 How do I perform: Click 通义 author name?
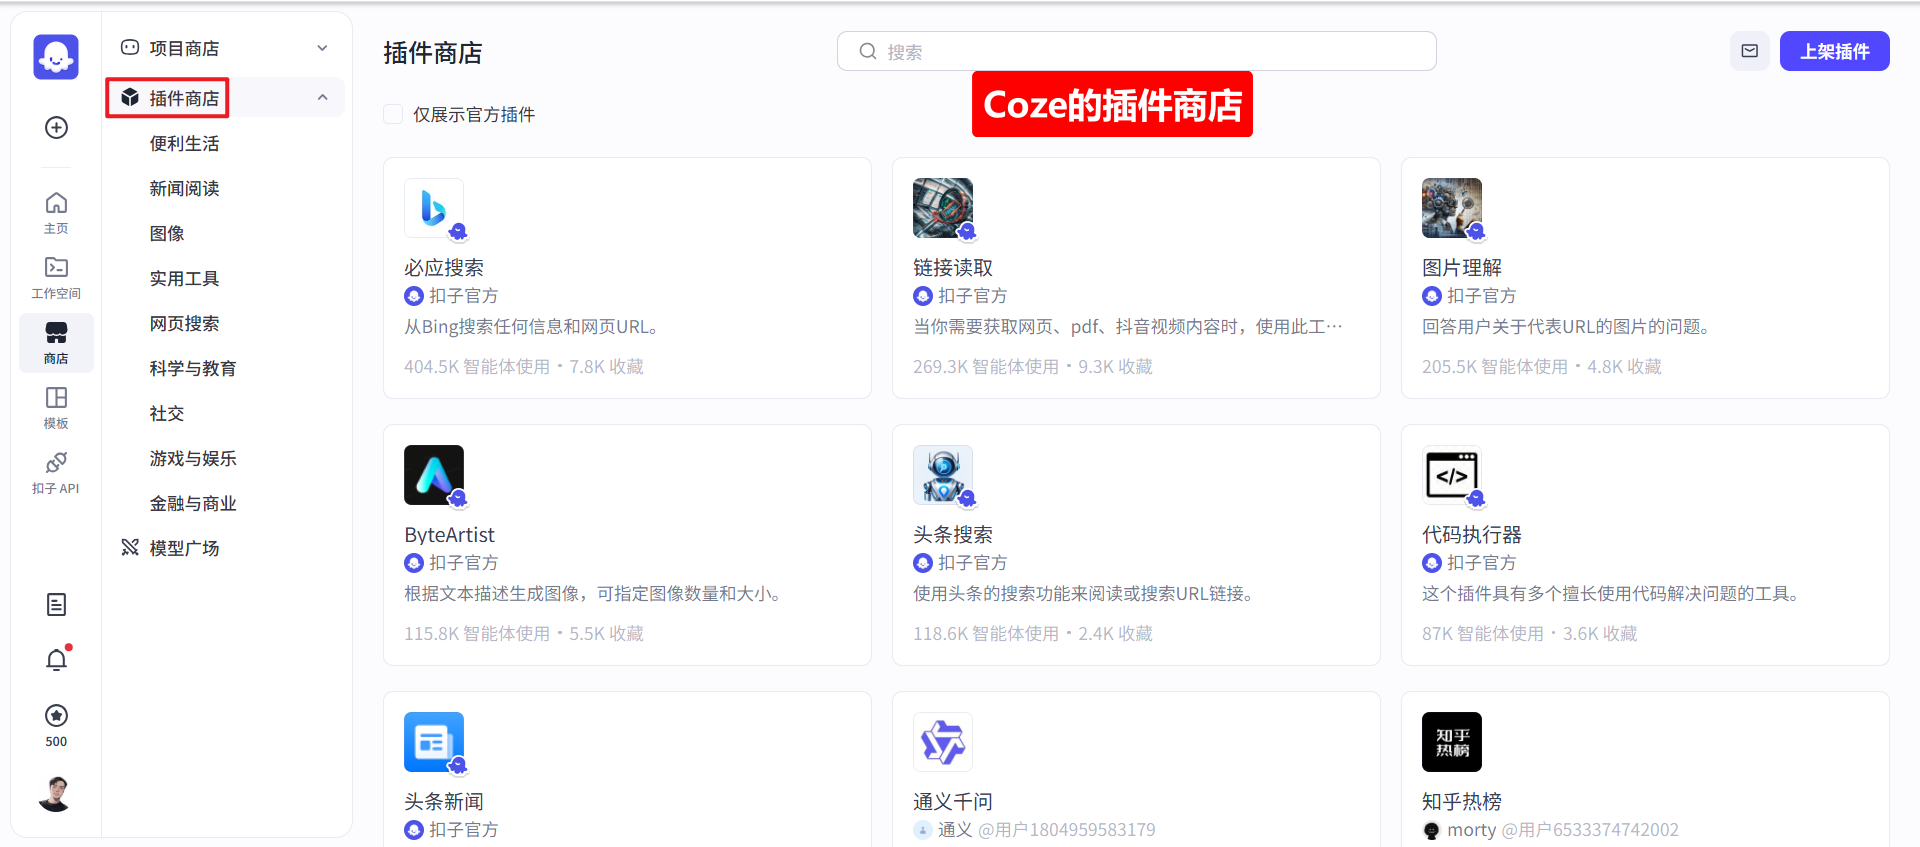coord(955,830)
